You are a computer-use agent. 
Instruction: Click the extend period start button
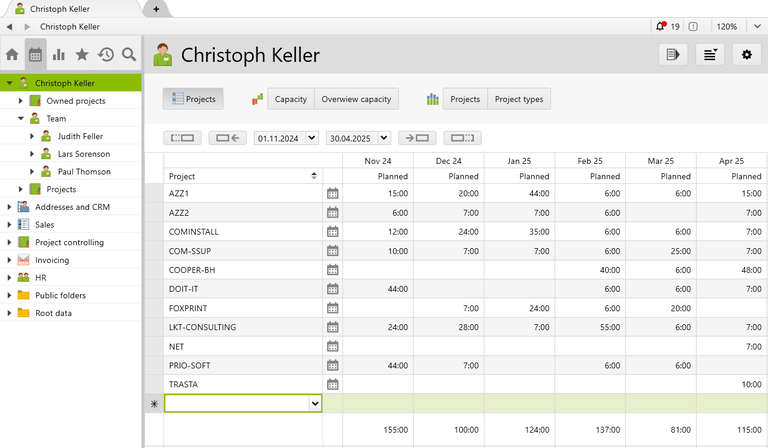point(182,138)
